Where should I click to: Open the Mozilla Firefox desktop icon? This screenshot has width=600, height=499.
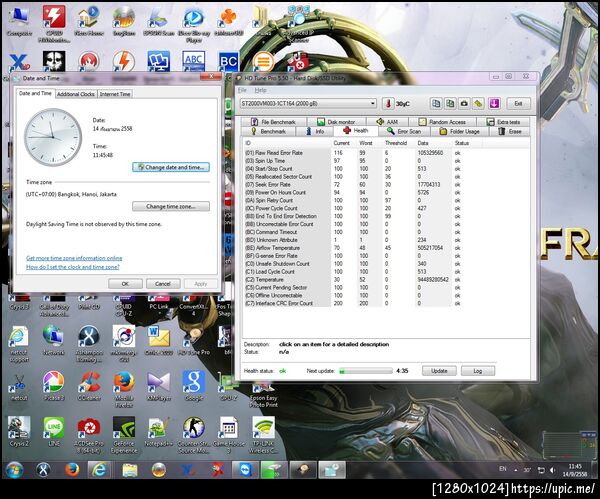pyautogui.click(x=124, y=389)
